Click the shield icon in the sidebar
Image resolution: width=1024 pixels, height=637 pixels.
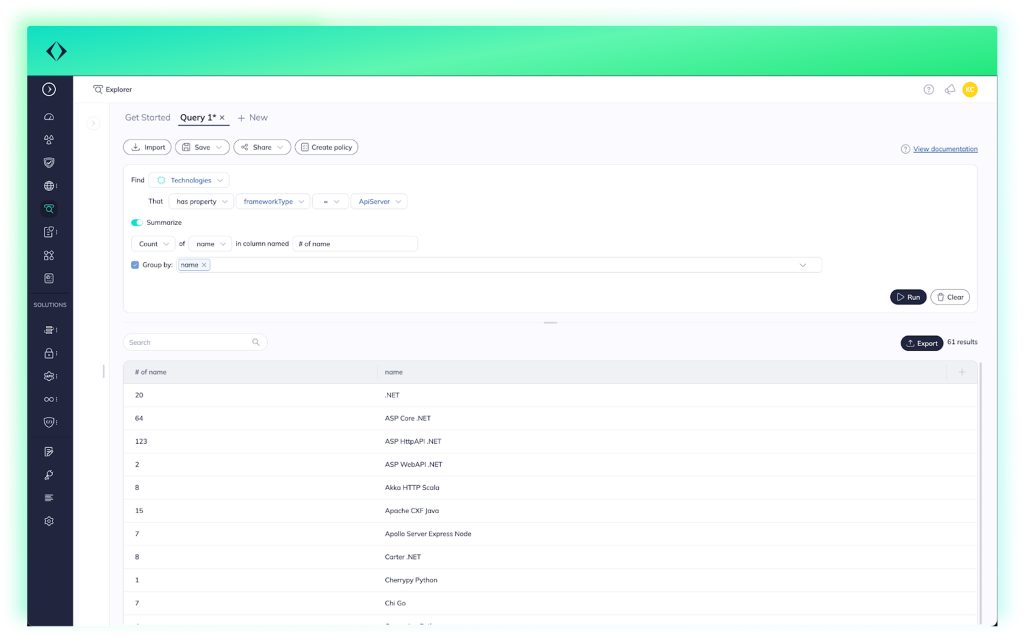[49, 162]
